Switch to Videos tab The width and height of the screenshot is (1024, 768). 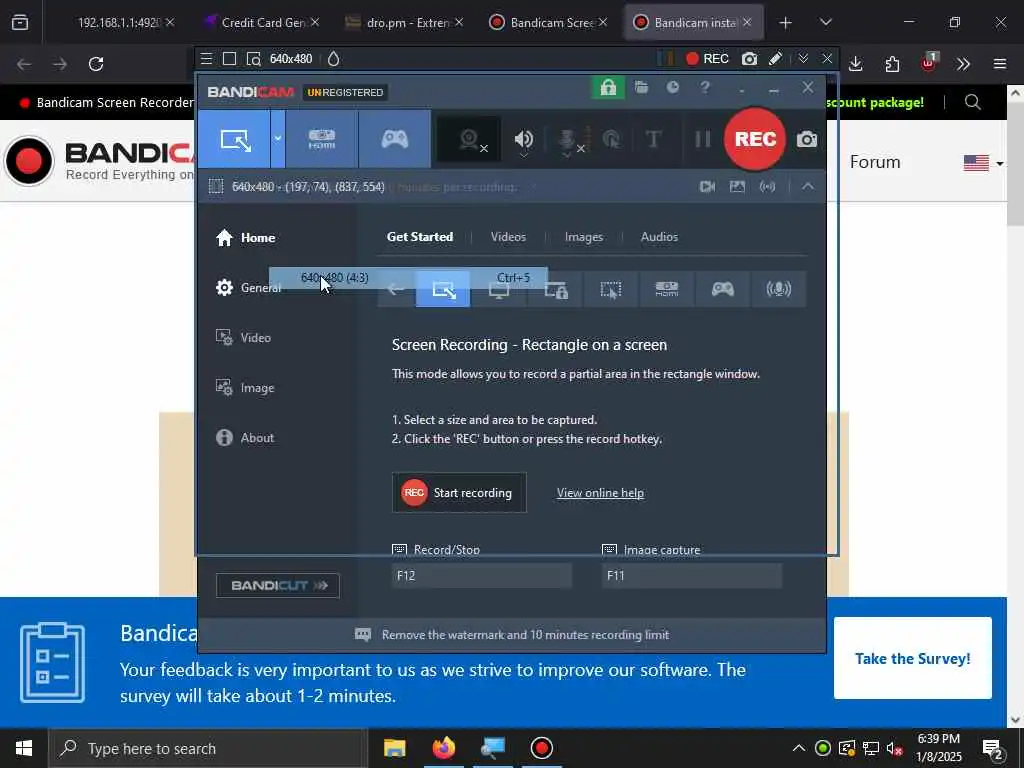coord(508,237)
